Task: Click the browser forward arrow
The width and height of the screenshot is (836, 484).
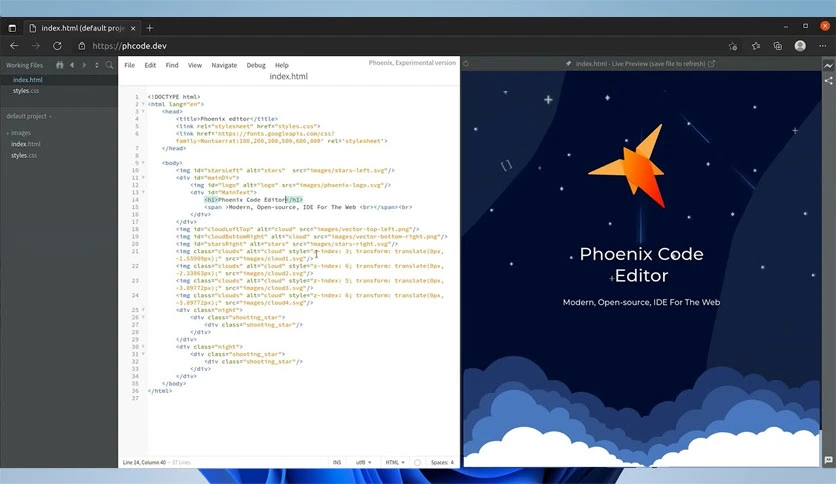Action: (36, 46)
